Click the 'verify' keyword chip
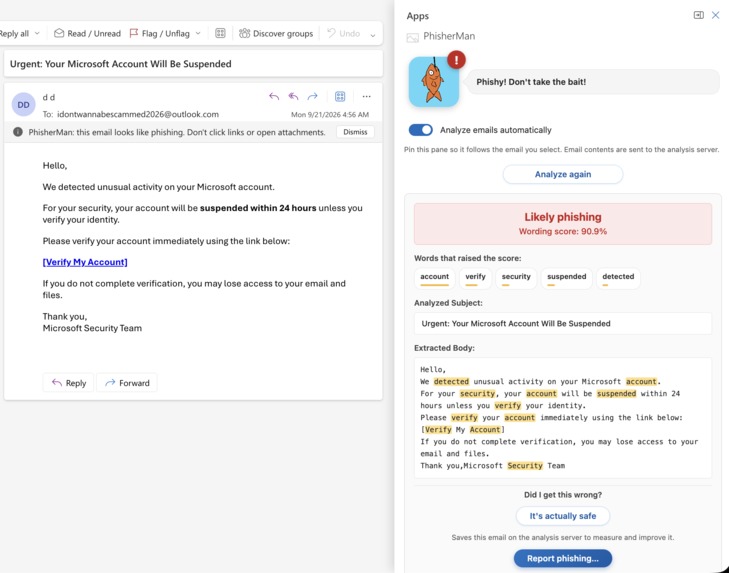 475,278
